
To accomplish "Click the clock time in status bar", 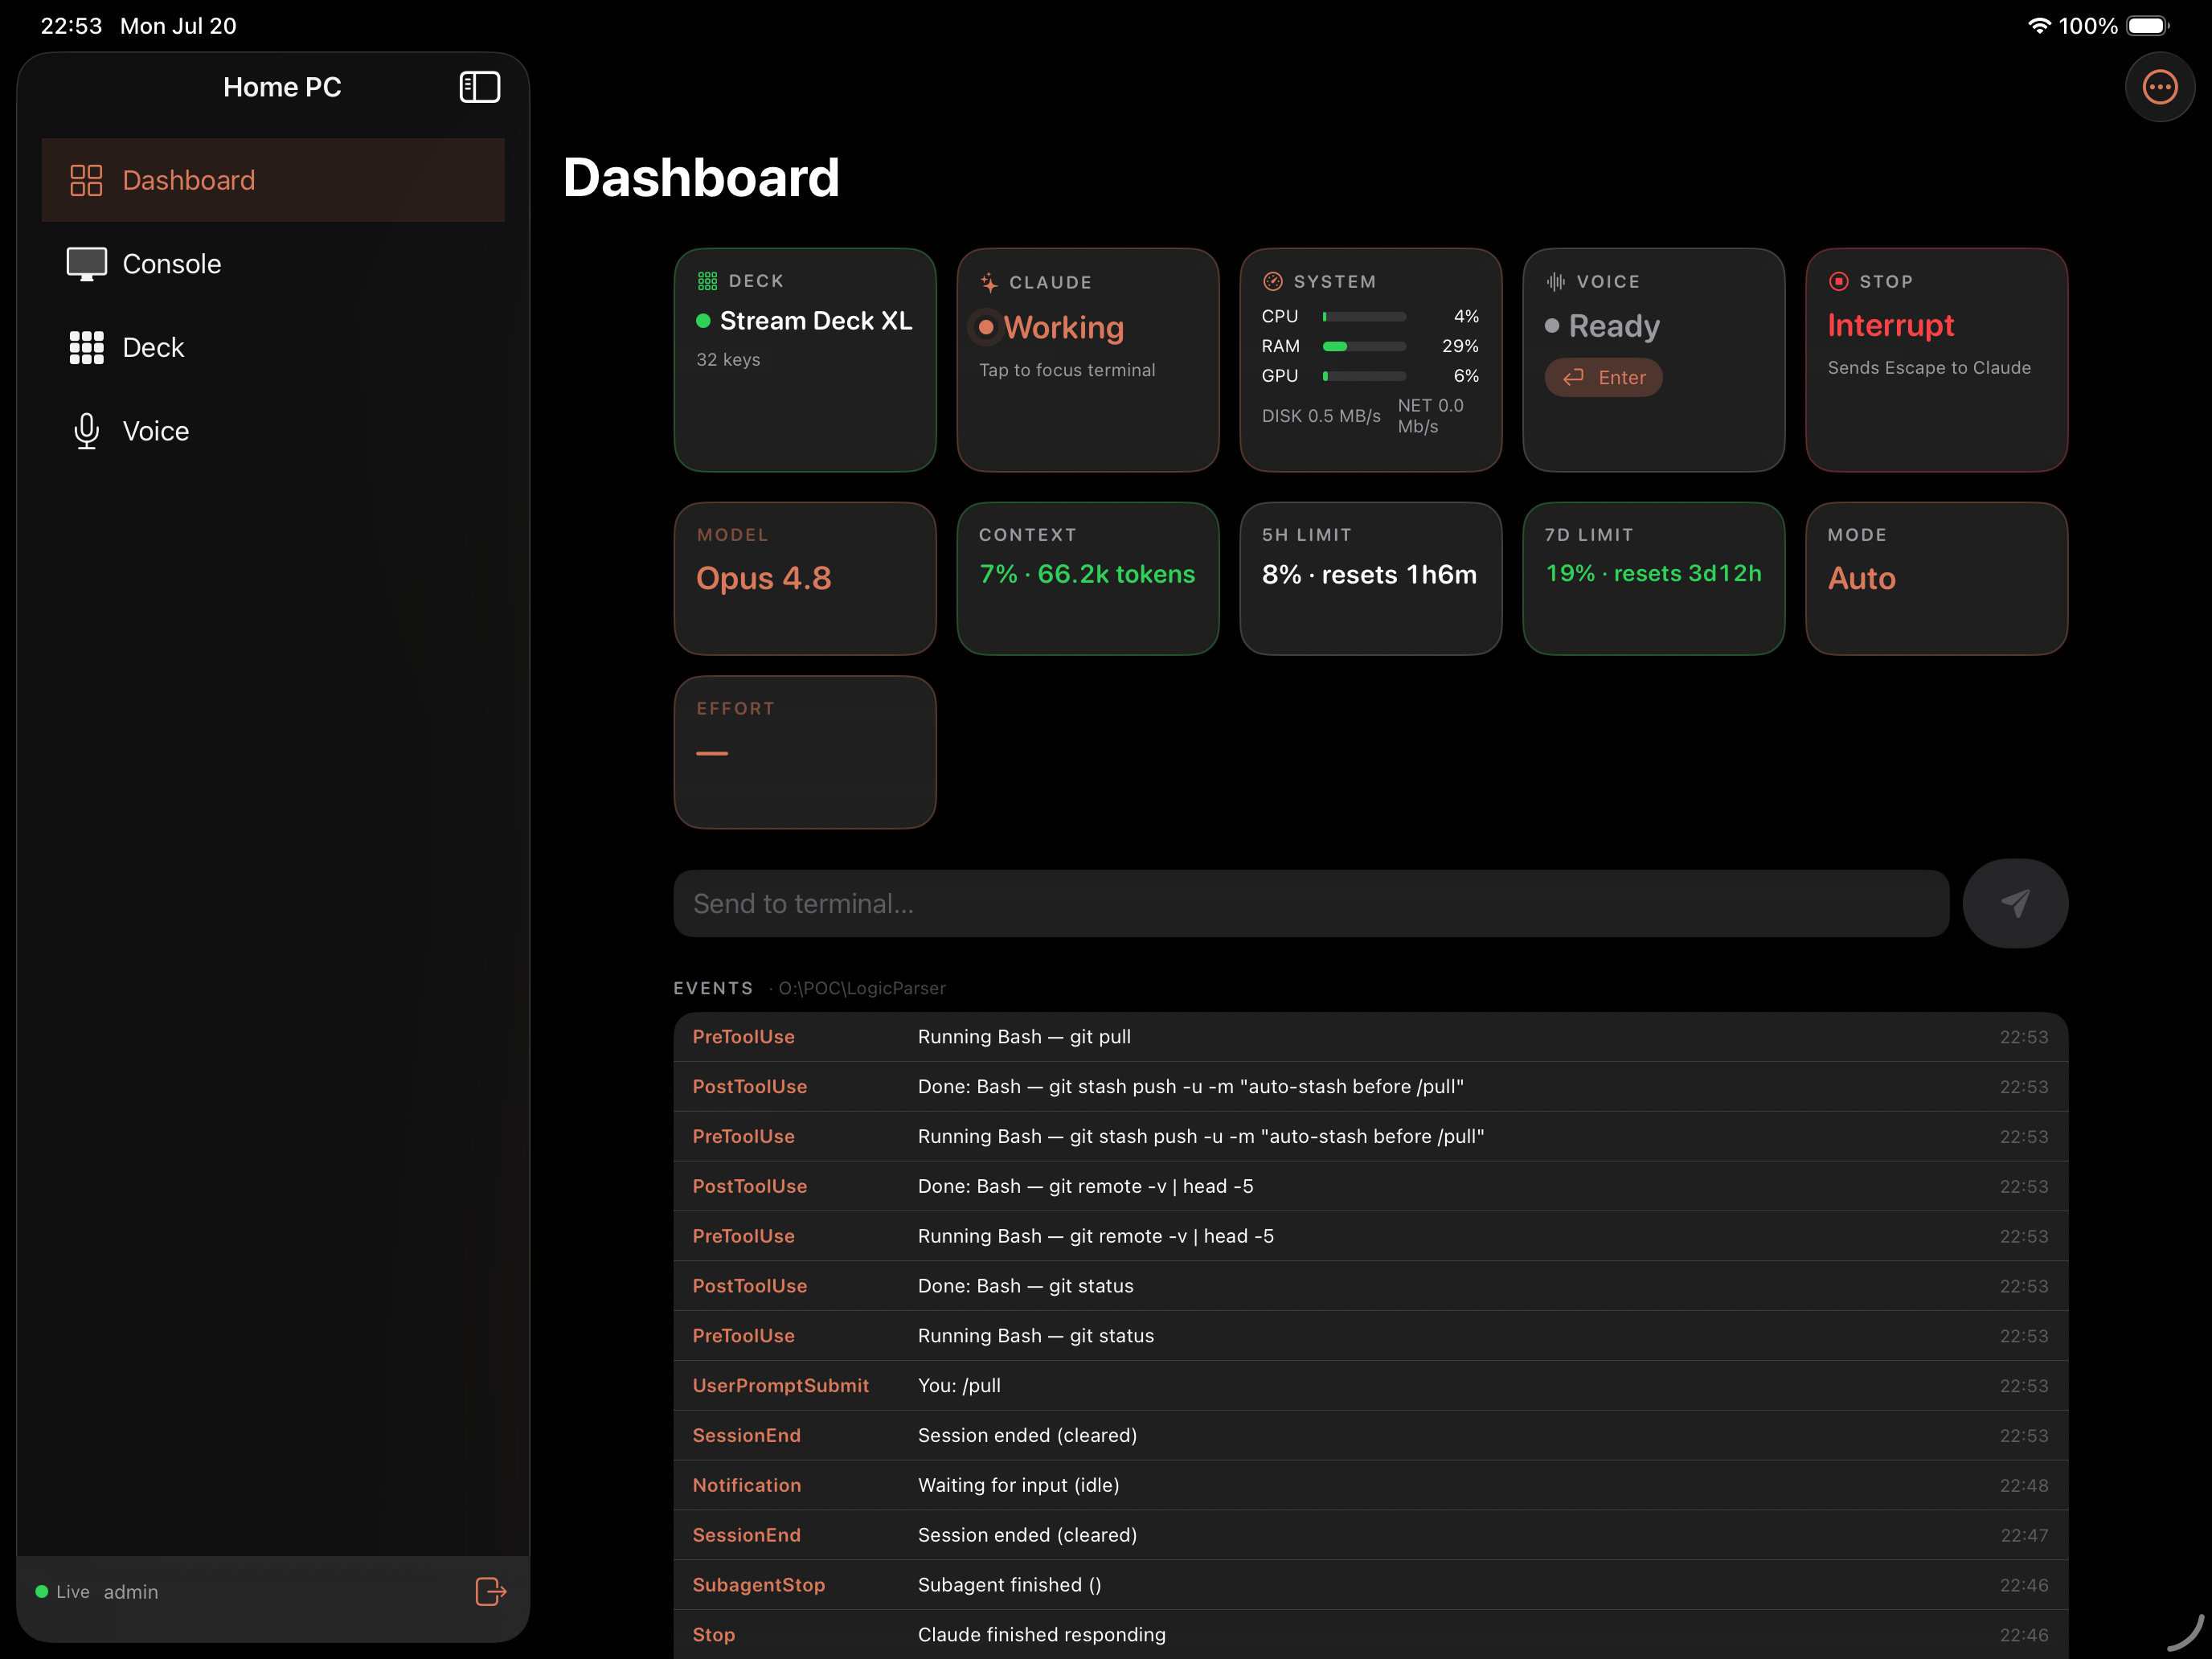I will point(71,26).
